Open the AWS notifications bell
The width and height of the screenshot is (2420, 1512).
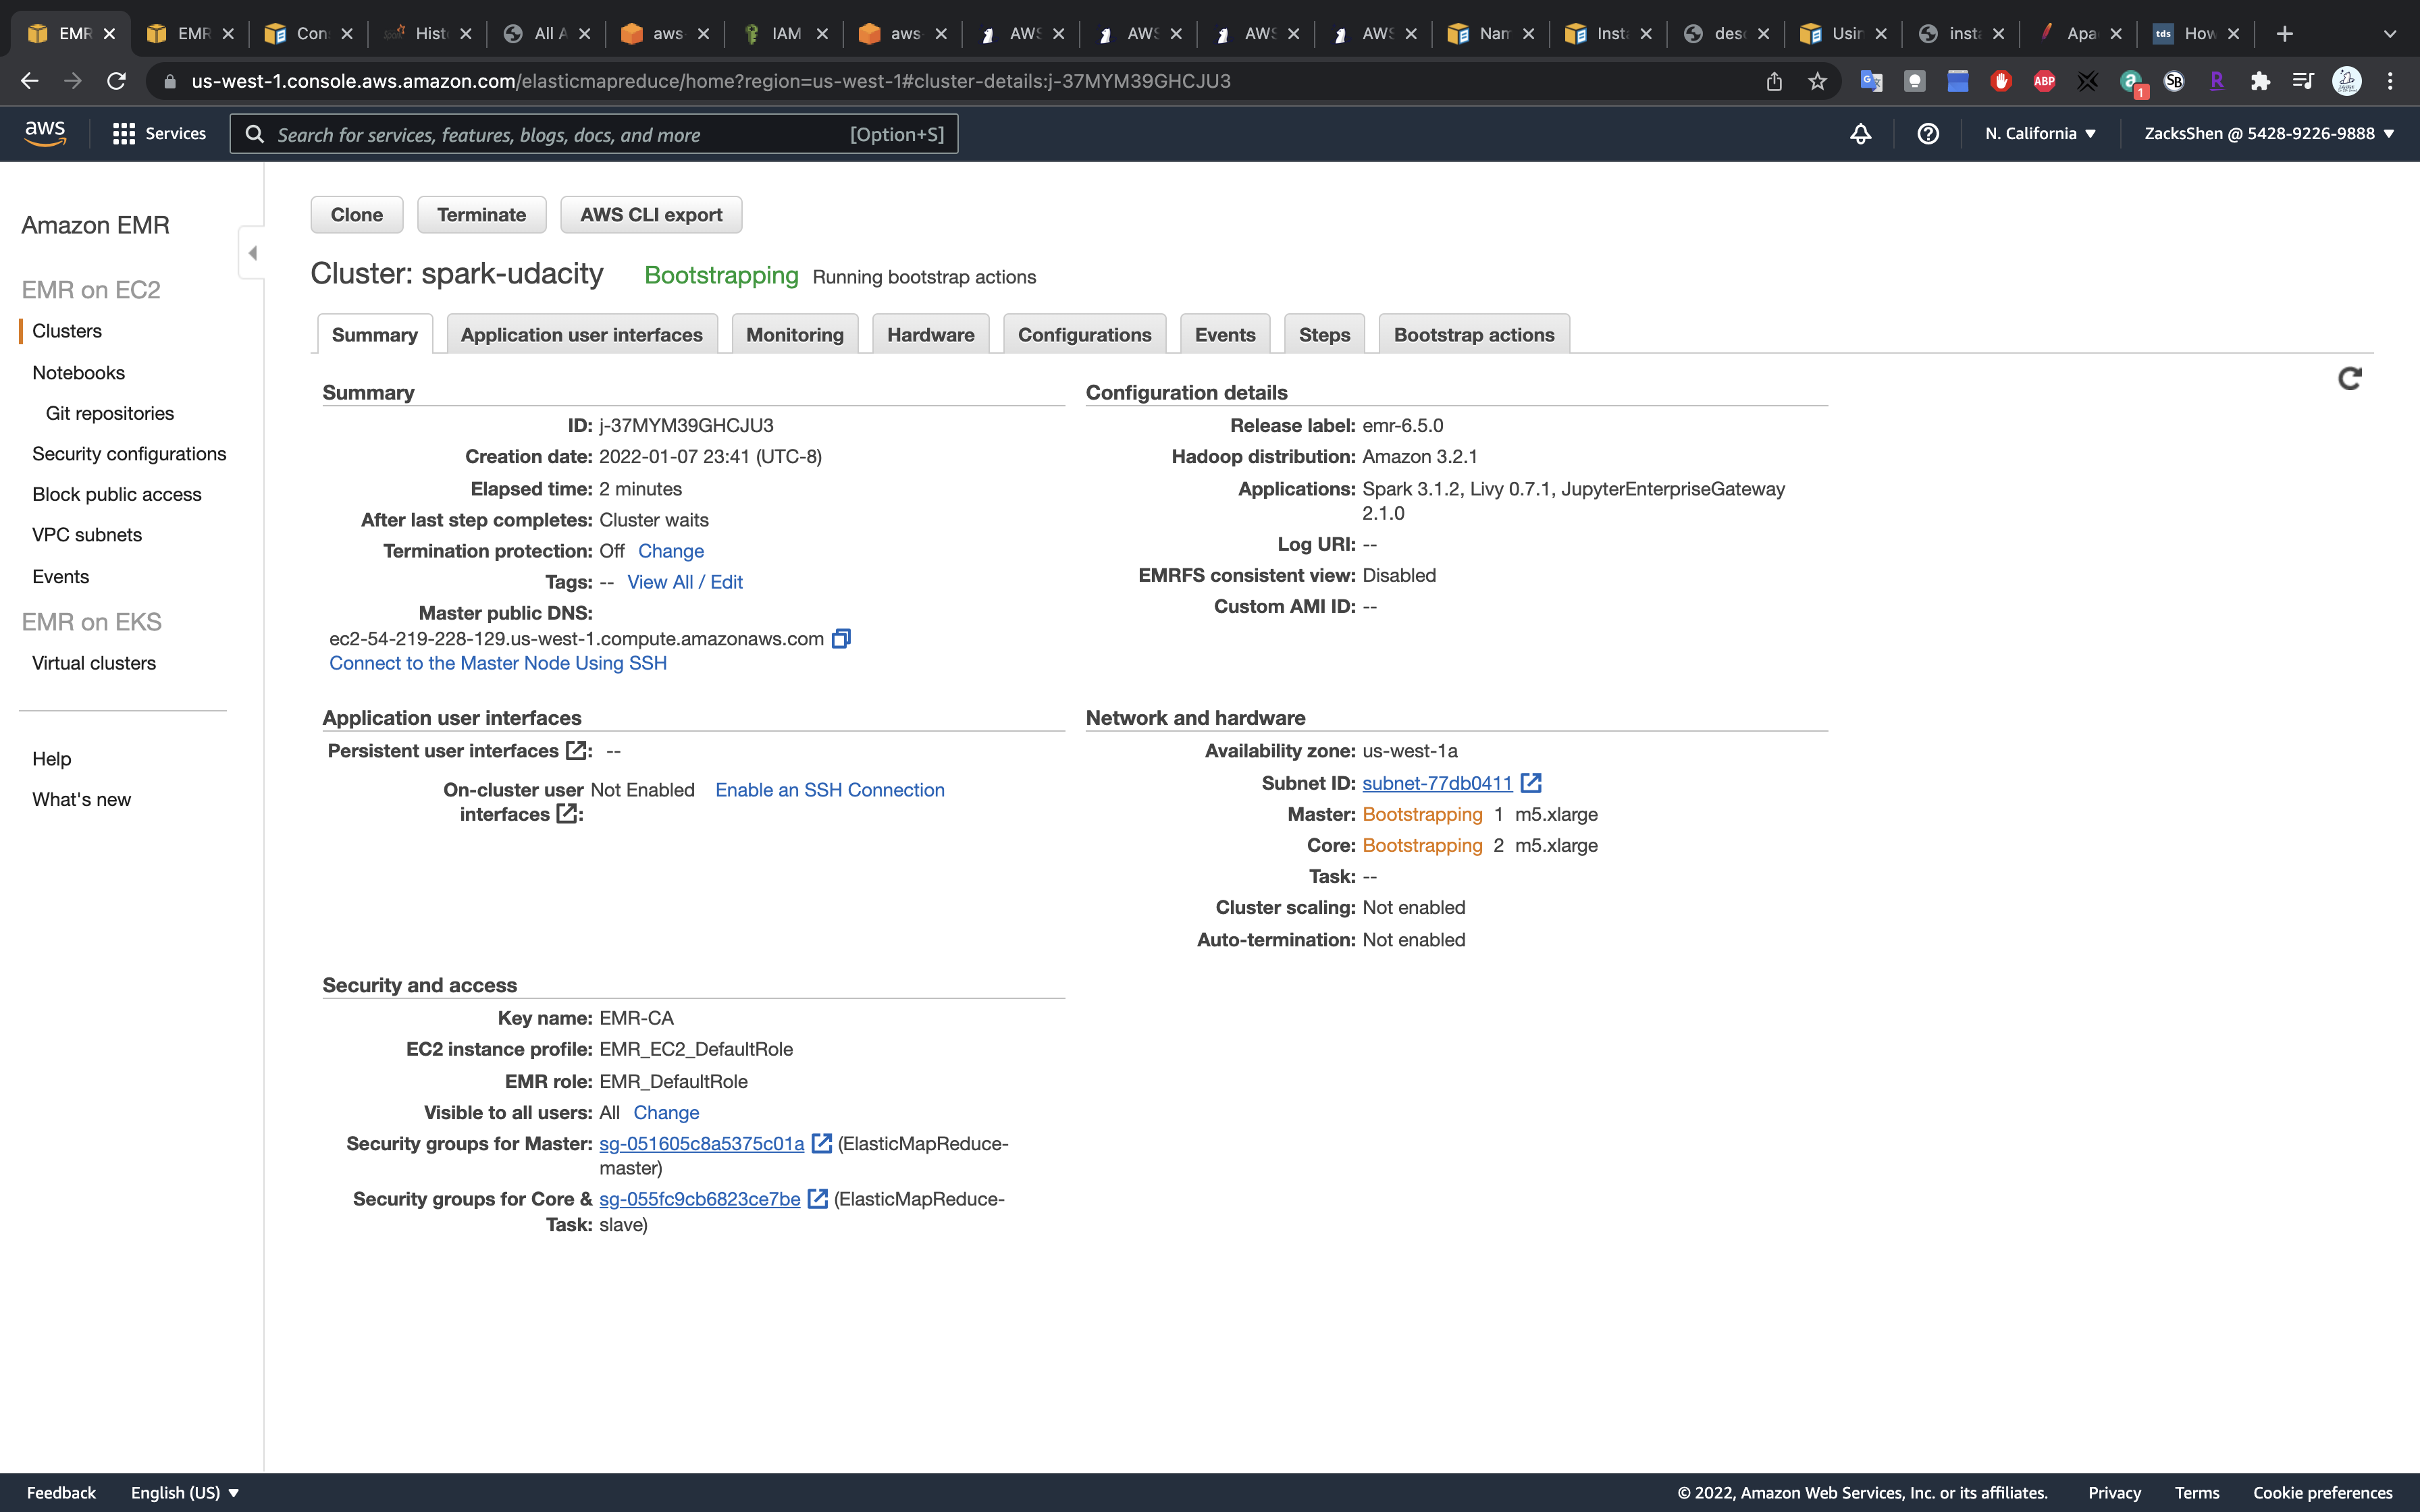point(1860,134)
